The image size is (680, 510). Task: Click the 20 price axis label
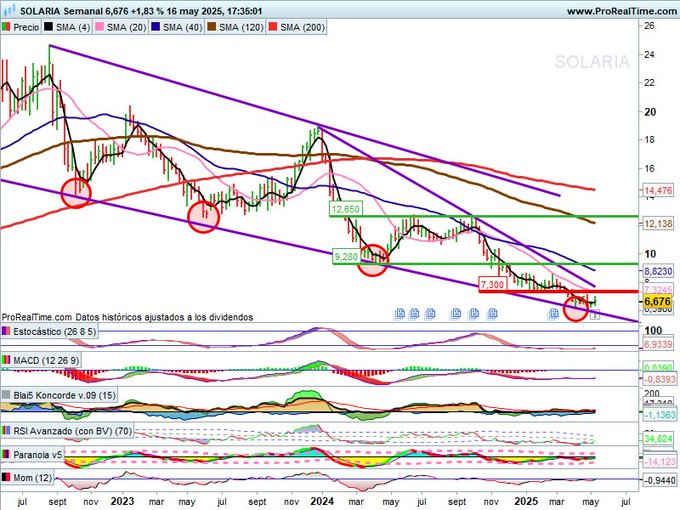(650, 112)
